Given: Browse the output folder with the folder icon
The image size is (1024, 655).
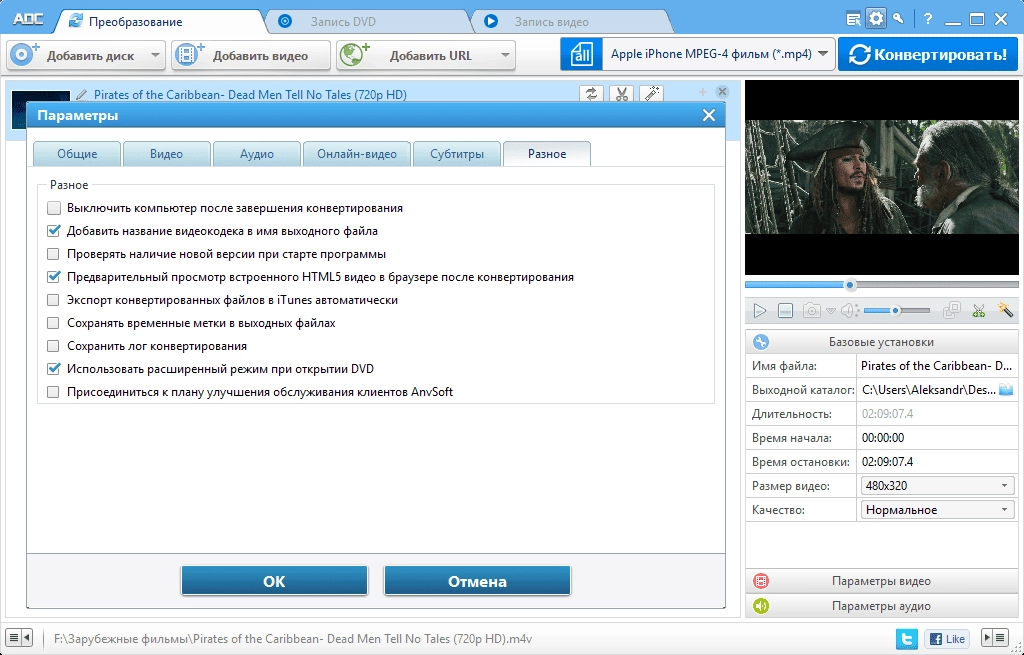Looking at the screenshot, I should tap(1006, 390).
